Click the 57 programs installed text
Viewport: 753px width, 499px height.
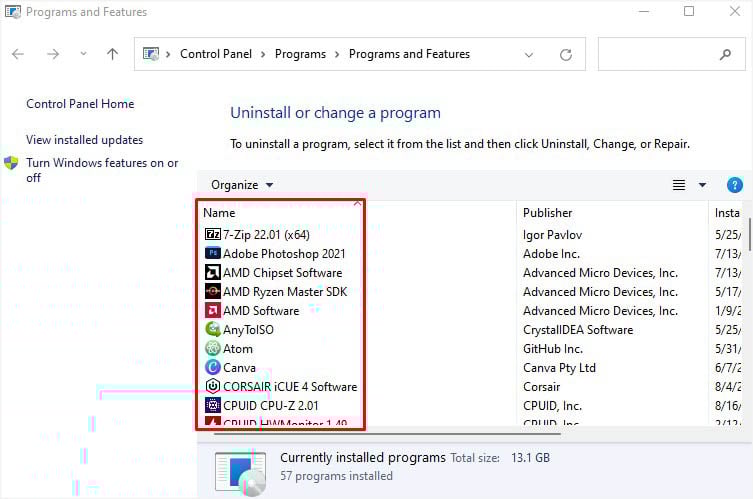point(336,475)
